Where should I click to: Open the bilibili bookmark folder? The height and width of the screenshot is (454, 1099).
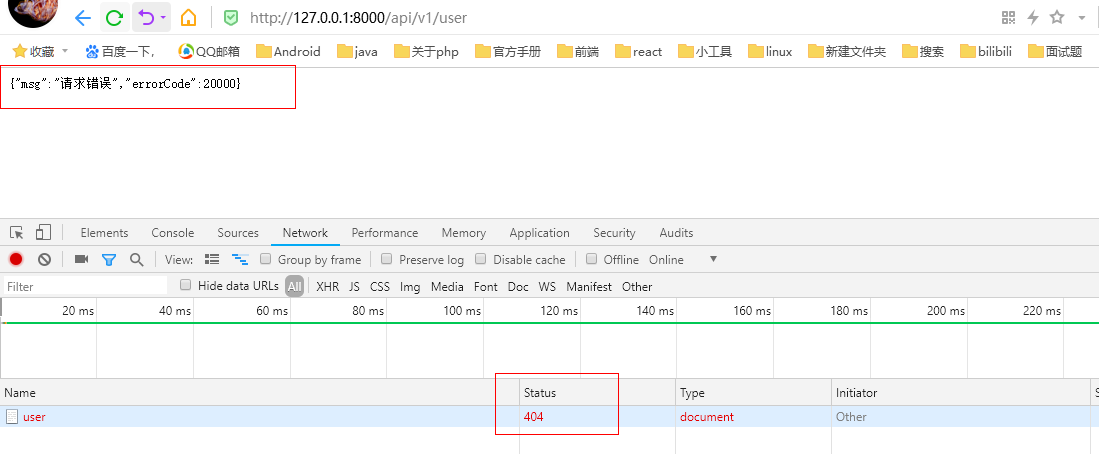pos(994,51)
